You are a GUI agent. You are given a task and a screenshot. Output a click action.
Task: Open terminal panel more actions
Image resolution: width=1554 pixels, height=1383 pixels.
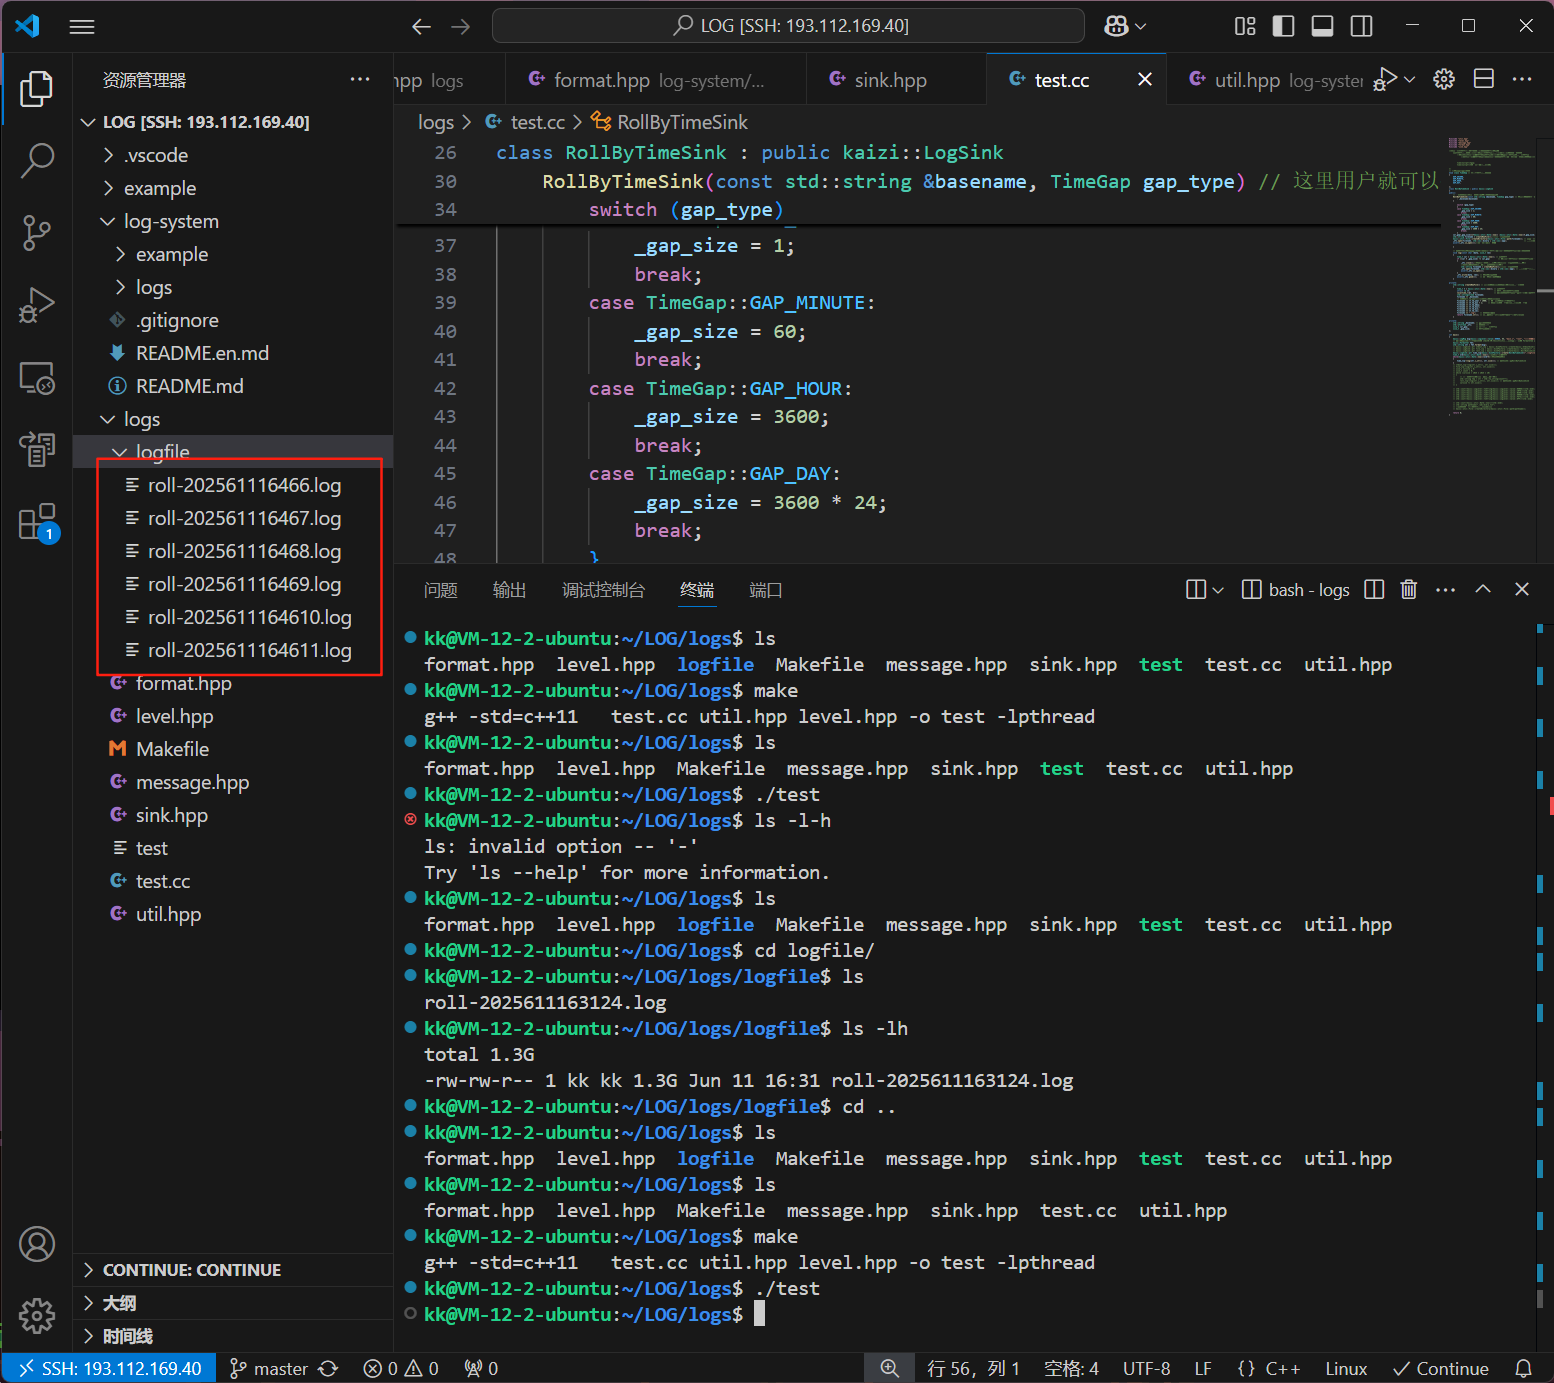pos(1446,589)
